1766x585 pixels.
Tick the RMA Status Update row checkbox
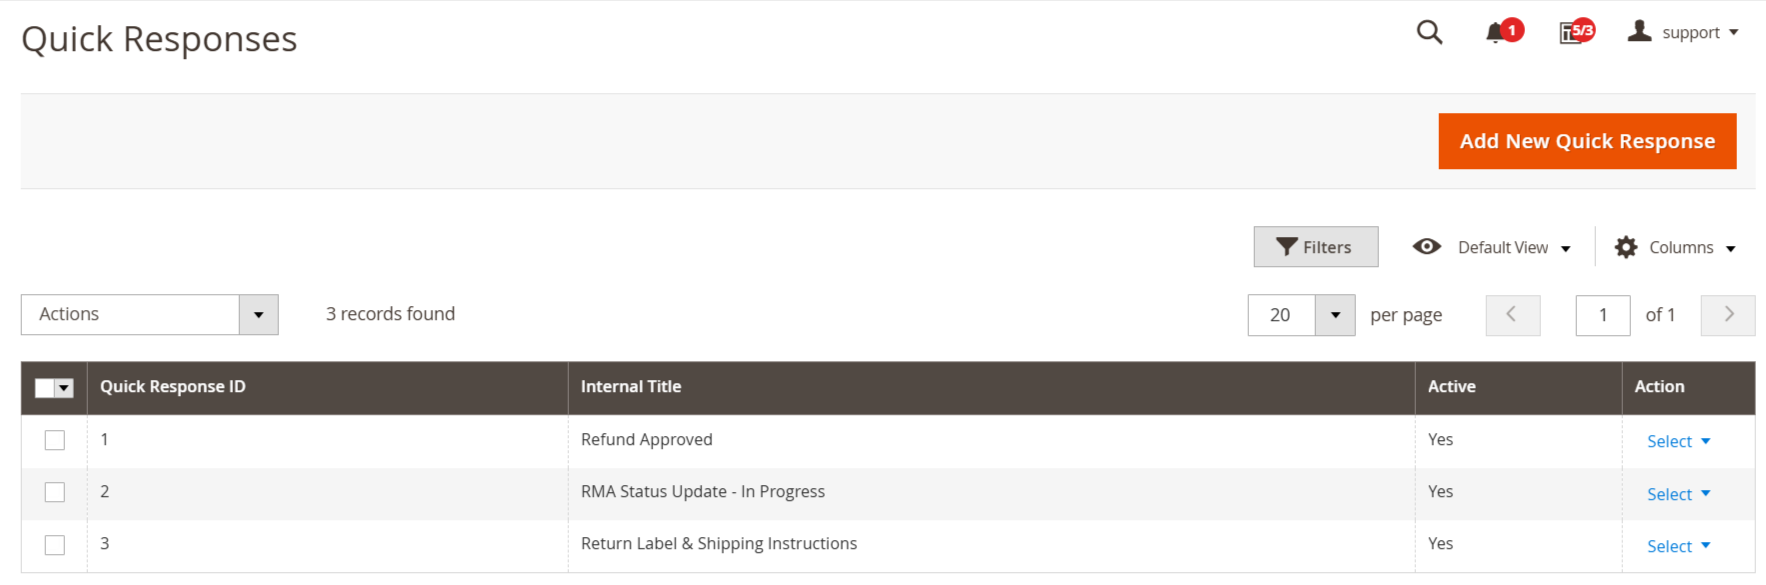55,492
